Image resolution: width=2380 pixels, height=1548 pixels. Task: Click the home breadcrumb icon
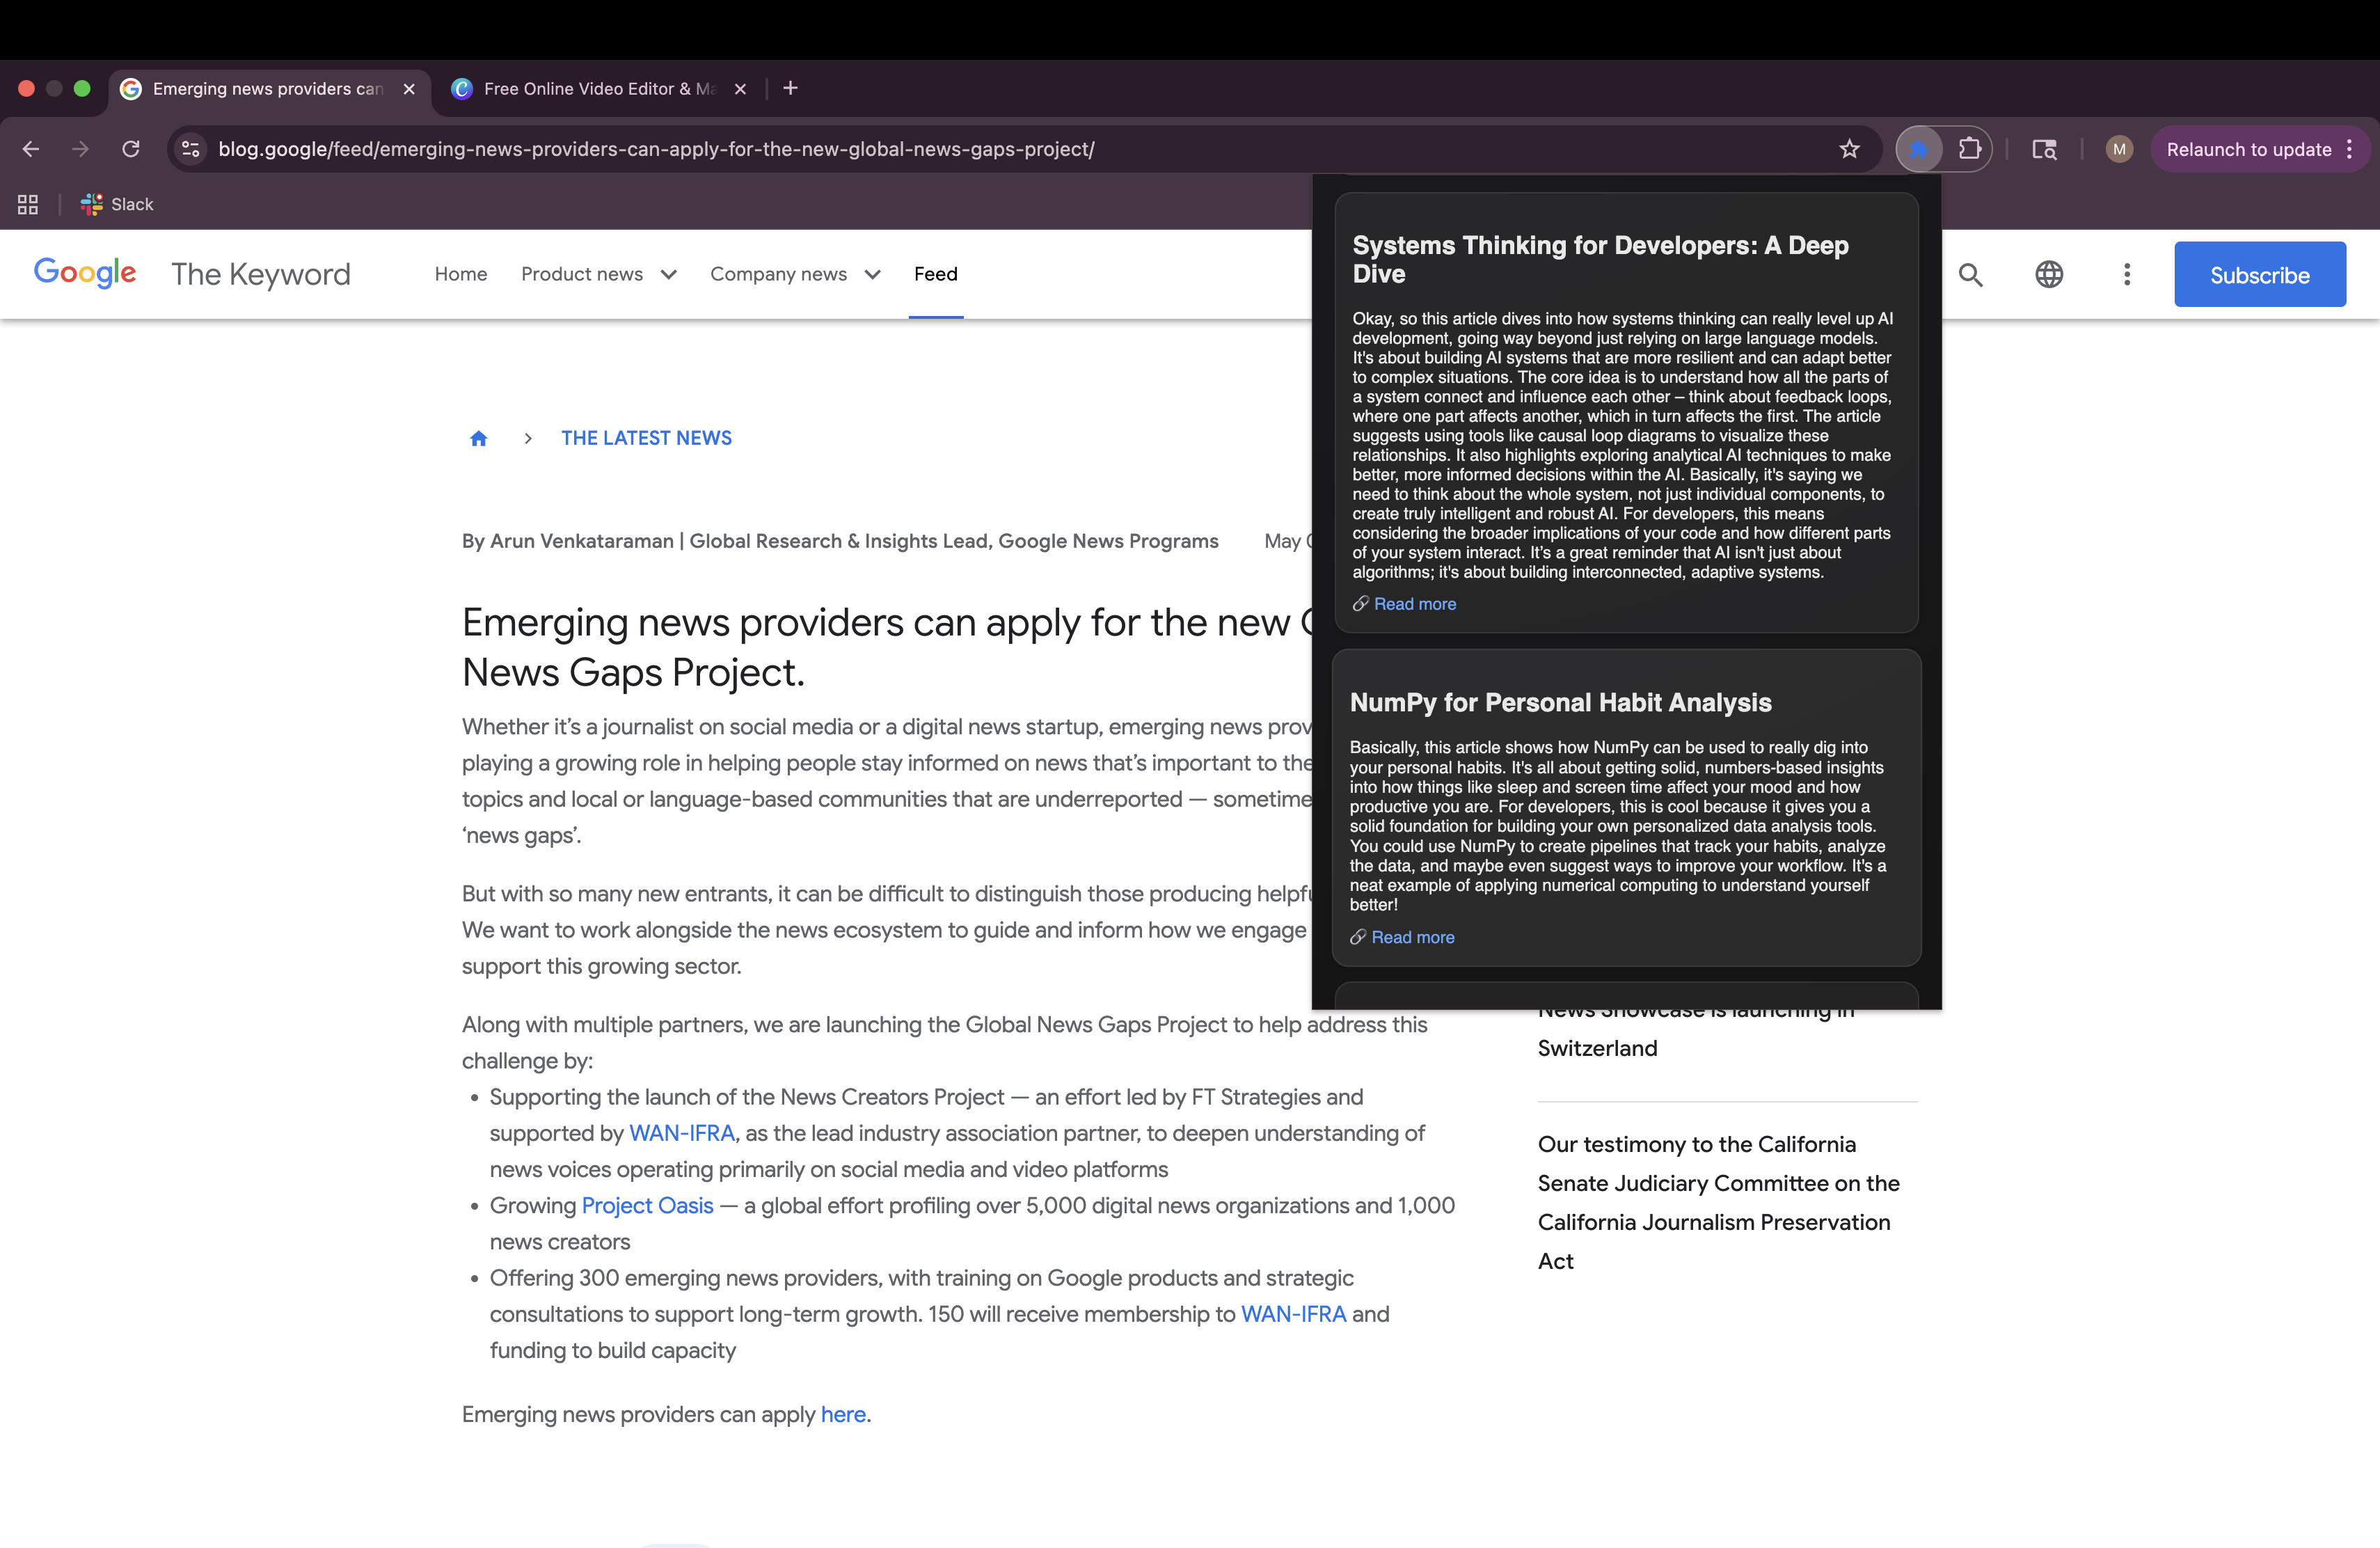pyautogui.click(x=479, y=438)
